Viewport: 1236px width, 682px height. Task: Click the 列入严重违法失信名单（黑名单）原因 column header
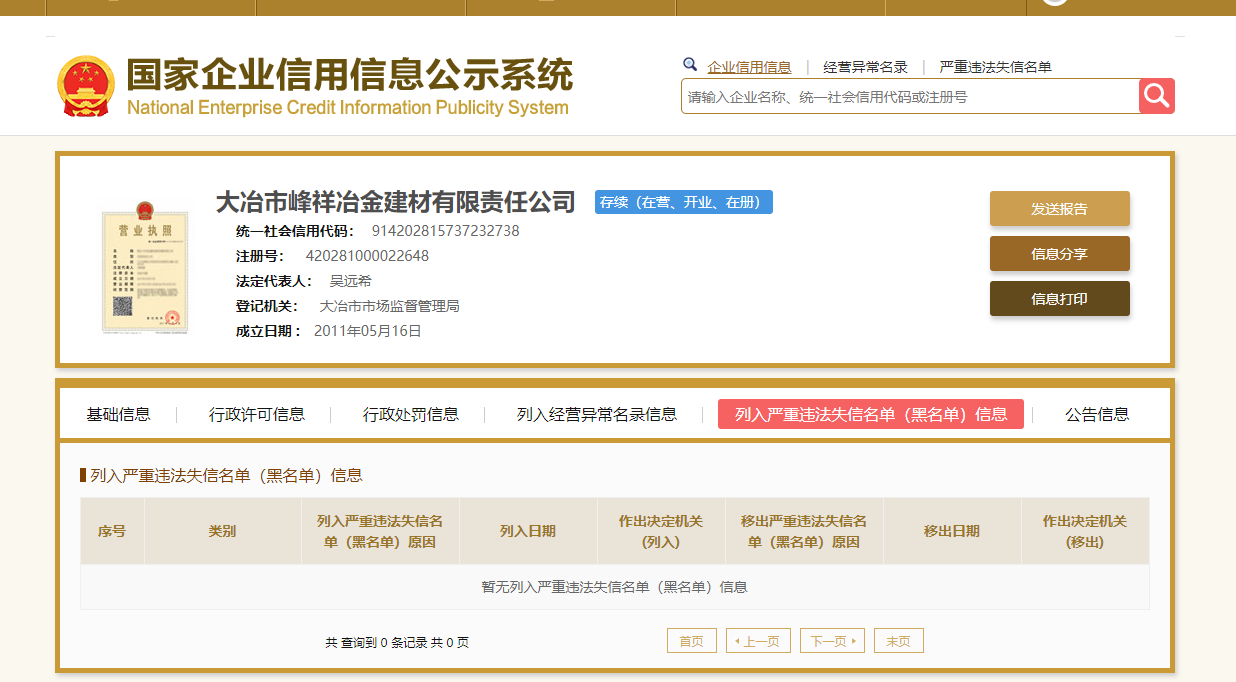click(380, 531)
